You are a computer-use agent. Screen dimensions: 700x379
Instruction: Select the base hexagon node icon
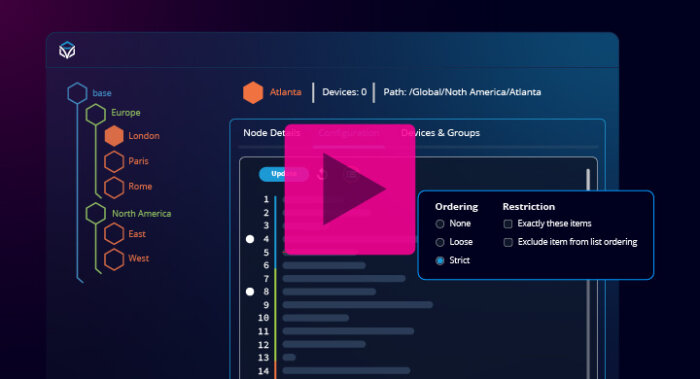click(77, 93)
